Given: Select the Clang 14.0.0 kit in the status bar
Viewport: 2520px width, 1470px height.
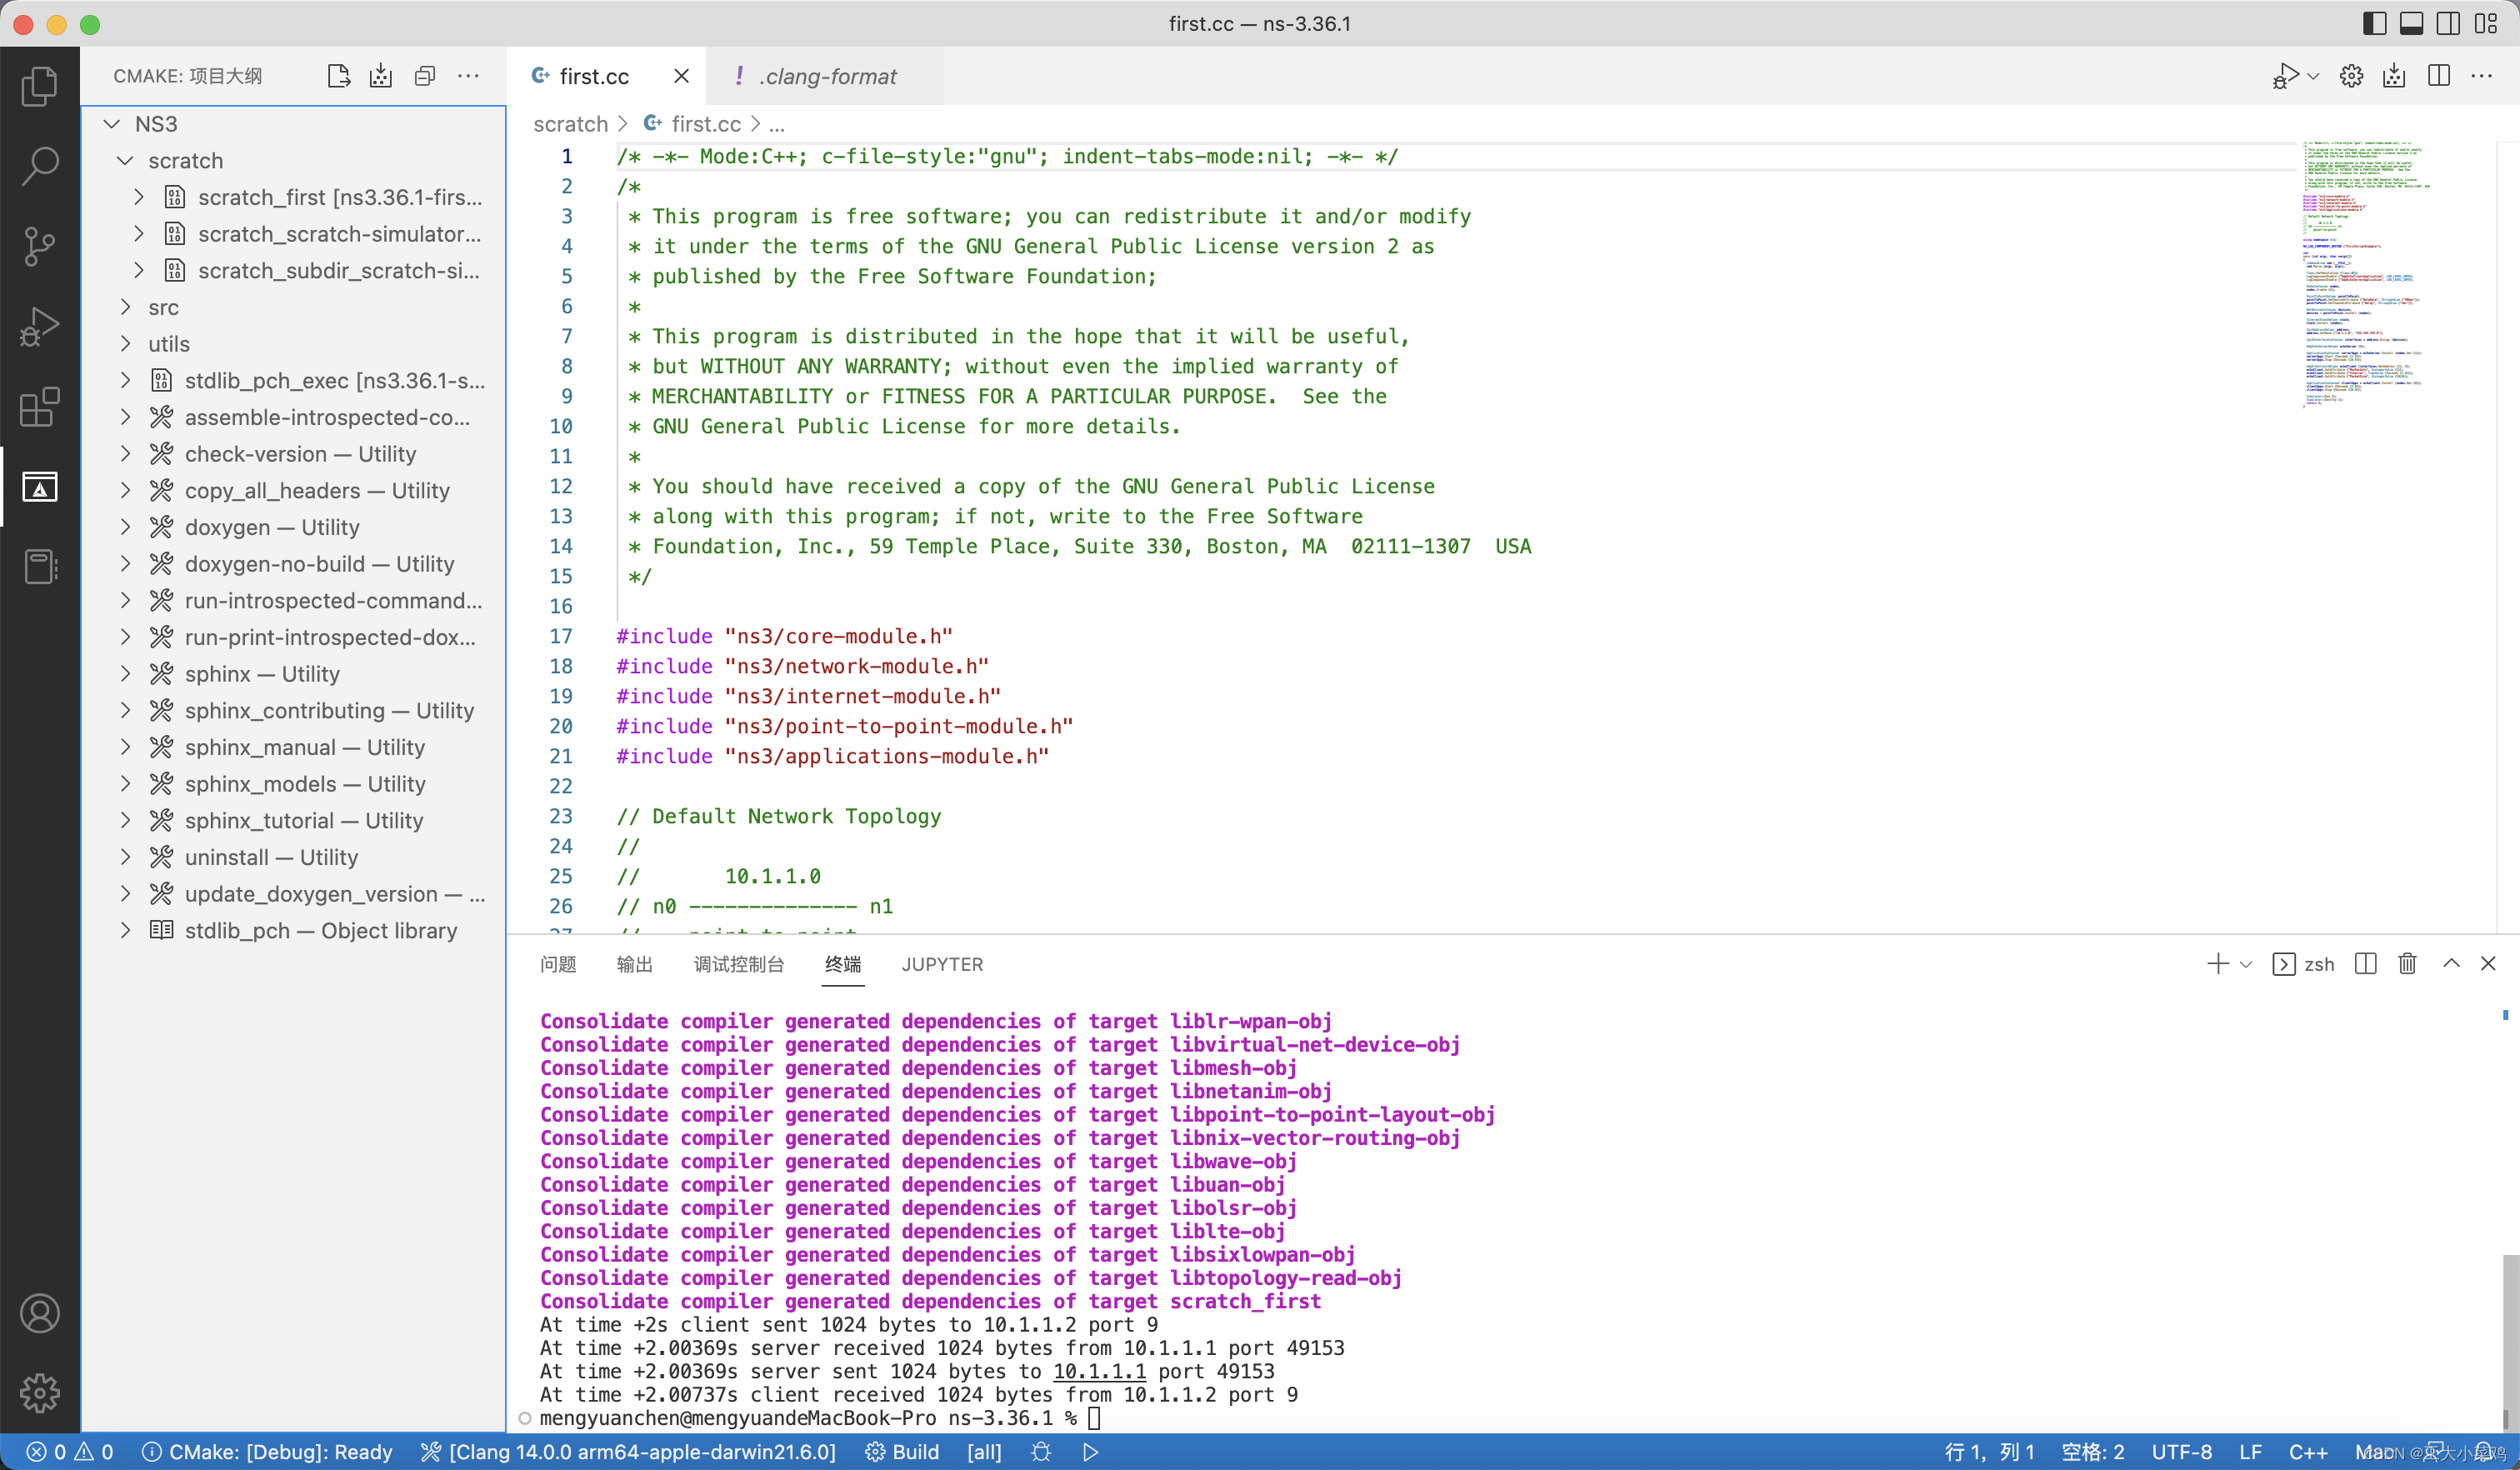Looking at the screenshot, I should click(627, 1451).
